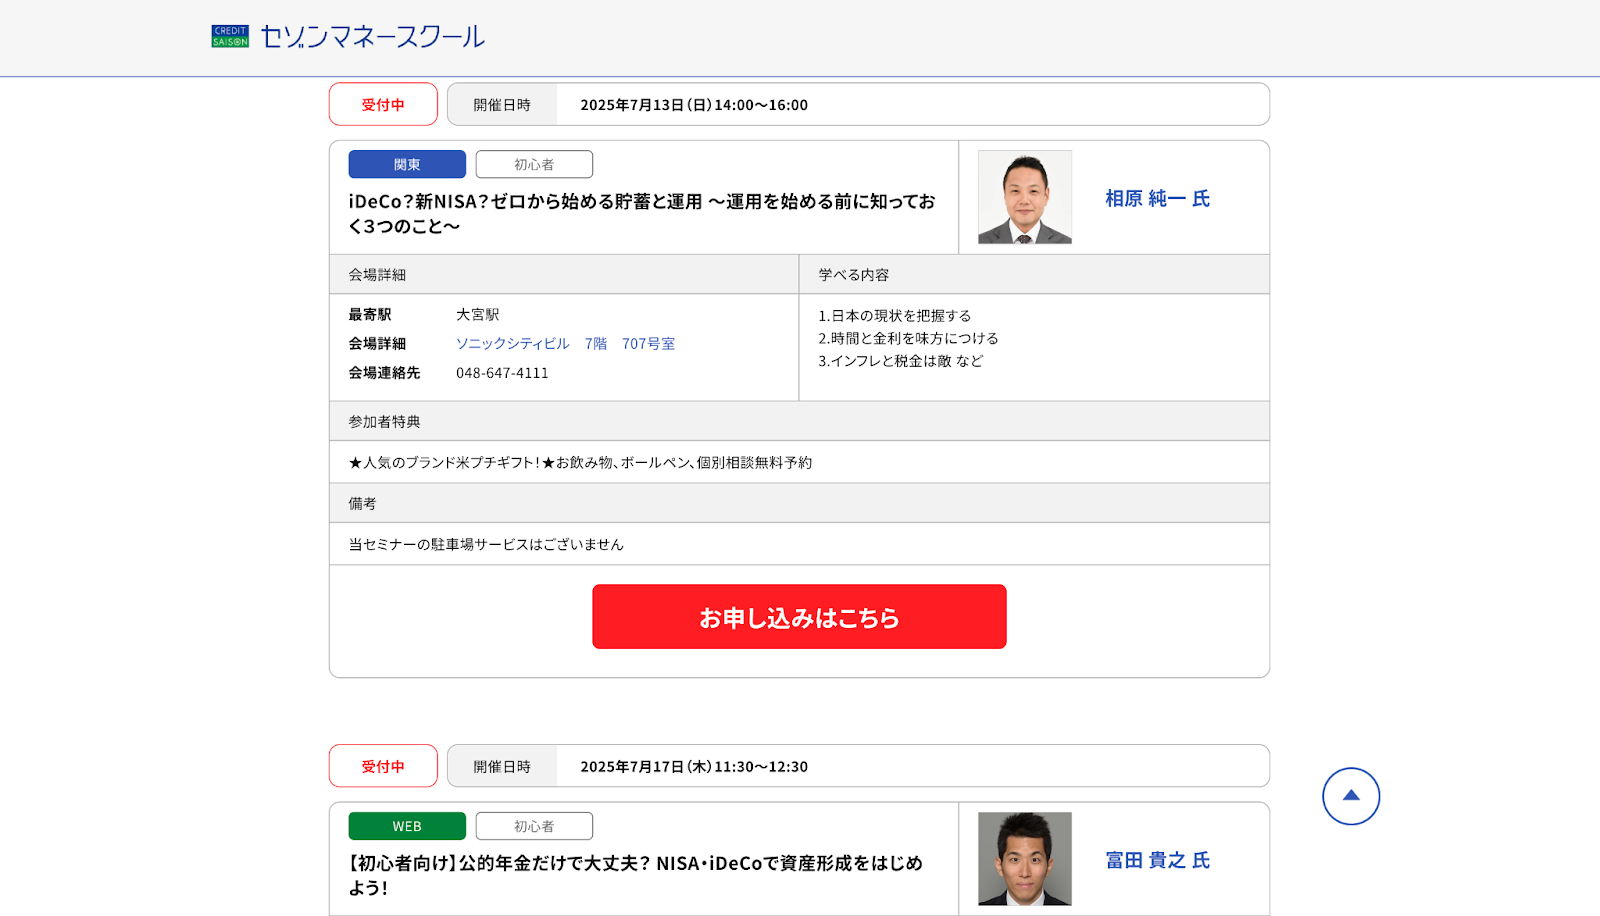Click 【初心者向け】公的年金だけで大丈夫 seminar title
This screenshot has width=1600, height=916.
[636, 875]
